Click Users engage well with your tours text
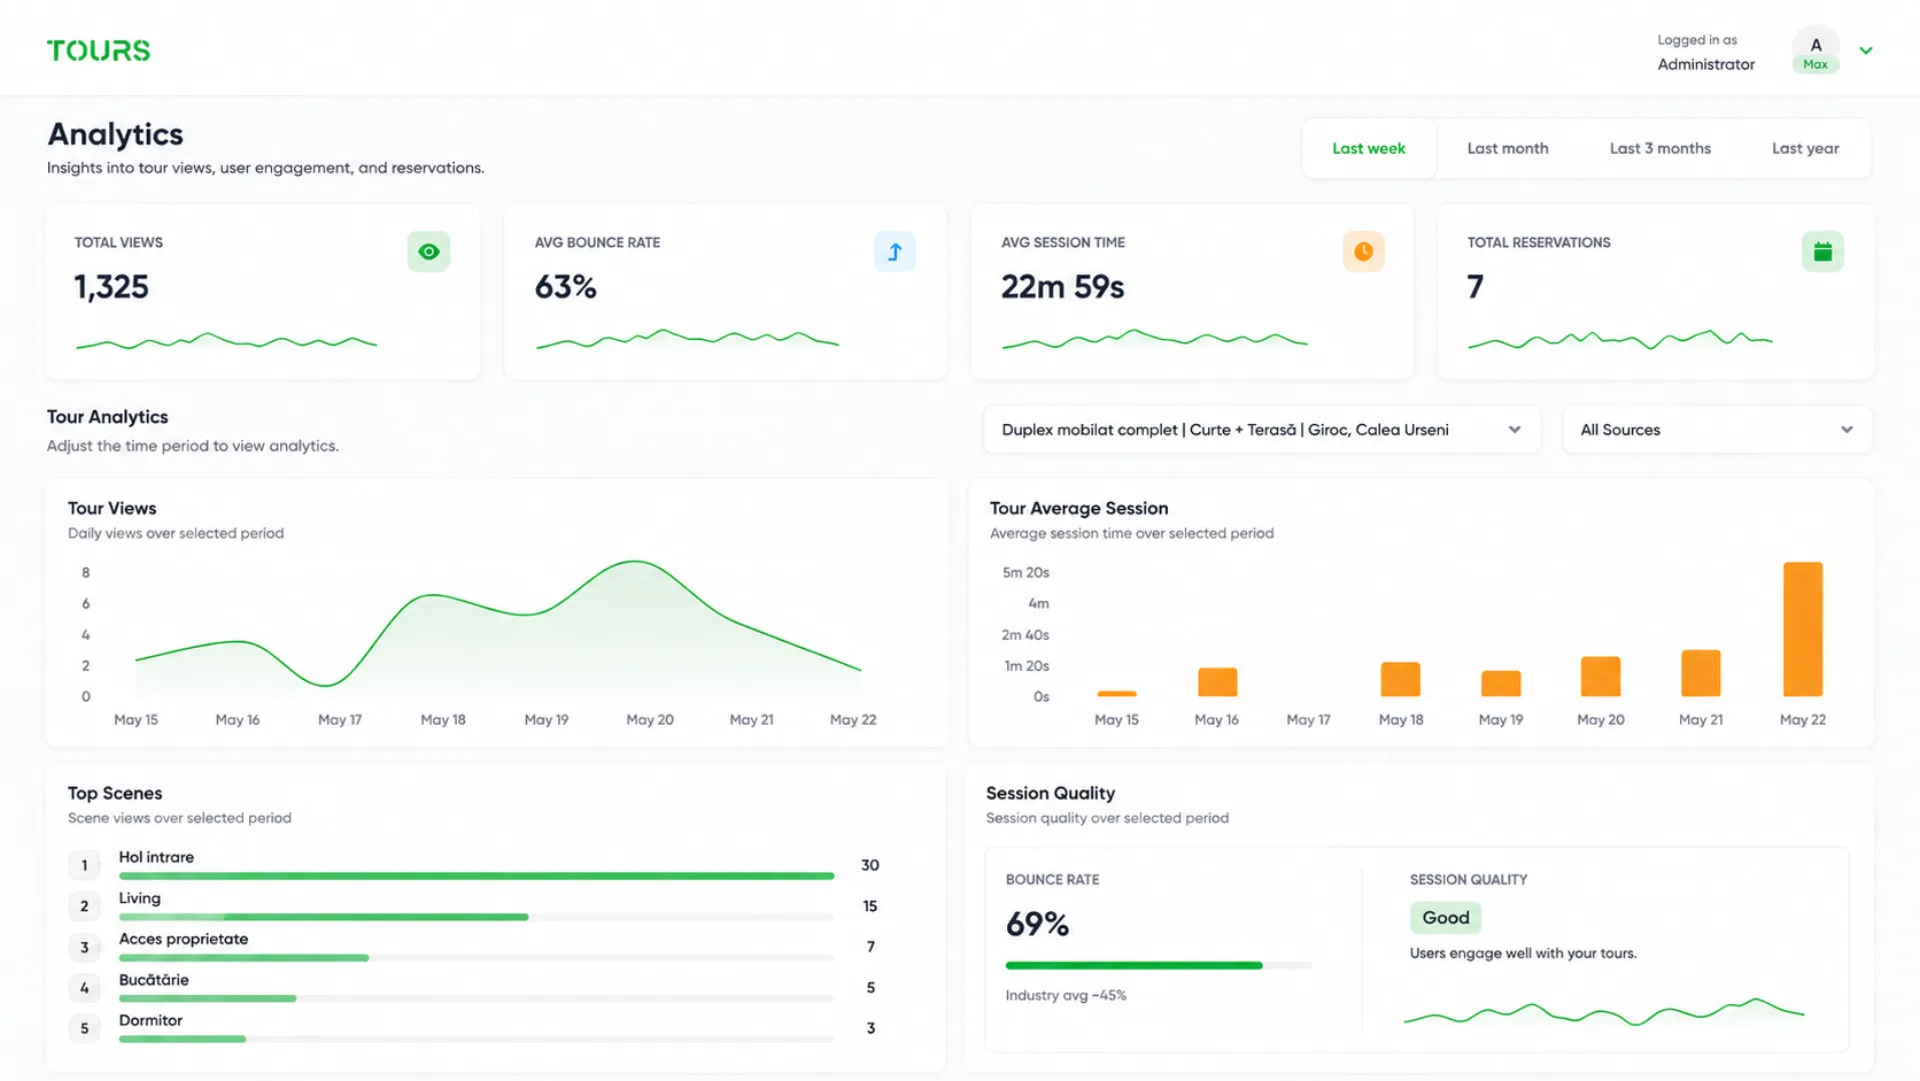The height and width of the screenshot is (1081, 1920). click(1523, 954)
